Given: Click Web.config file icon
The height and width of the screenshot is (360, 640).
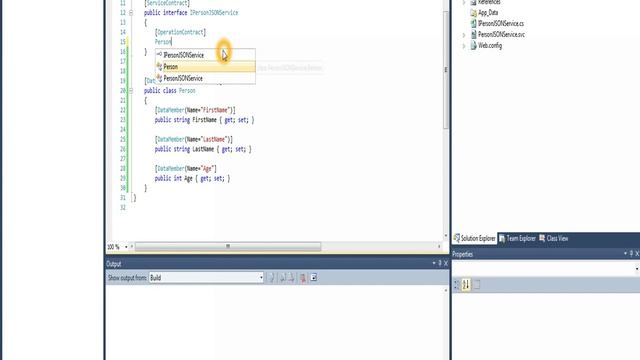Looking at the screenshot, I should 473,46.
